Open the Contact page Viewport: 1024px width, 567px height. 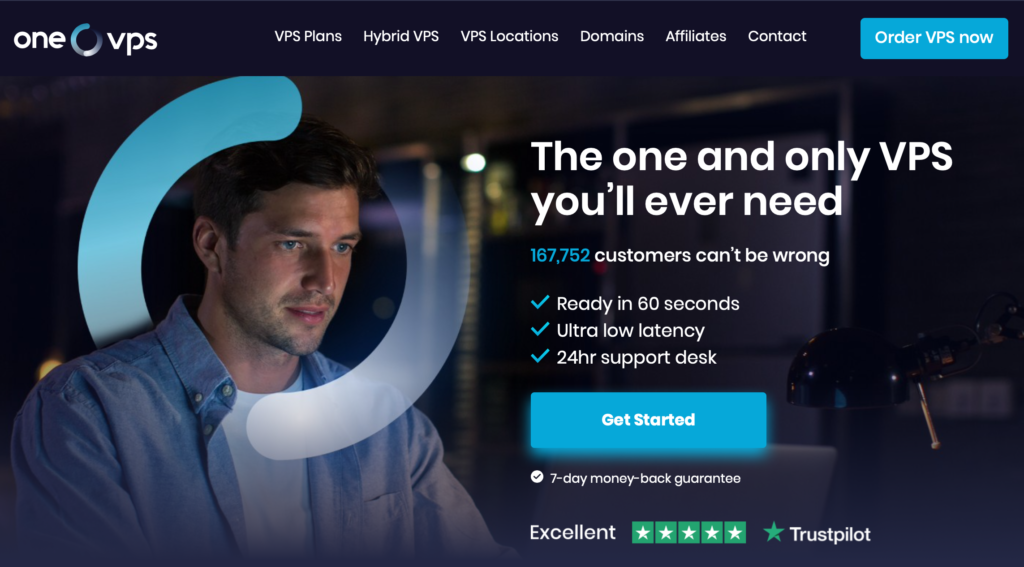coord(777,37)
